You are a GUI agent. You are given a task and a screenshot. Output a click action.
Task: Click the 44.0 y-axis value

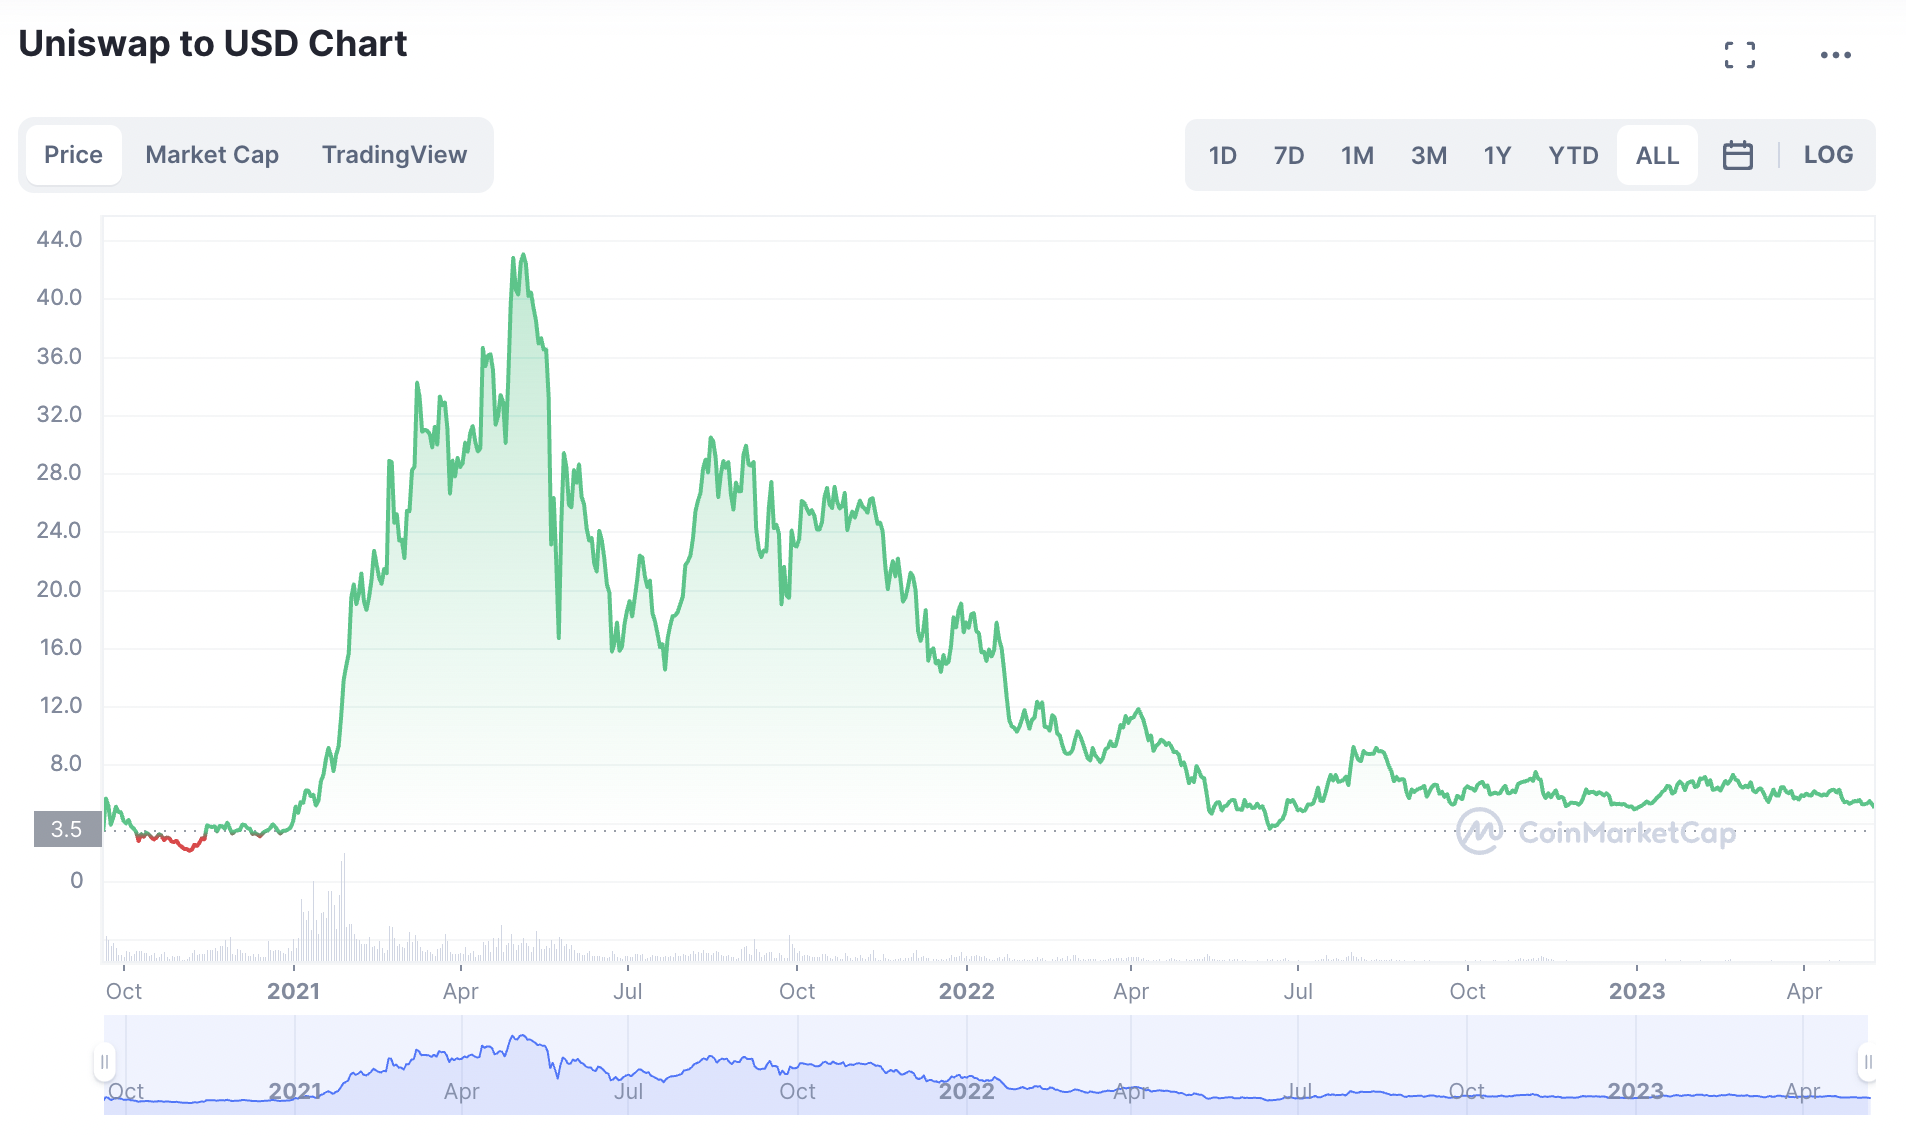(59, 239)
